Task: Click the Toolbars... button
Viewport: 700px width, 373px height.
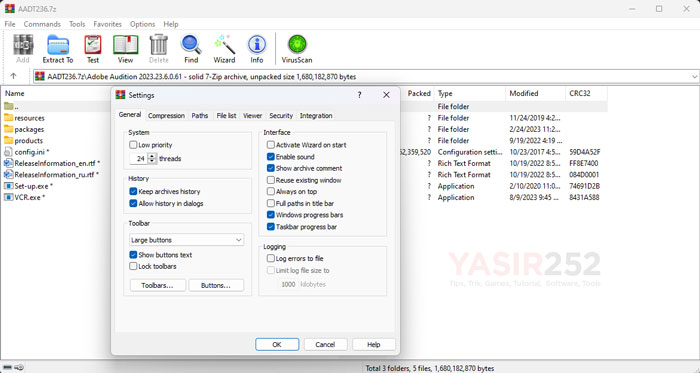Action: (x=158, y=286)
